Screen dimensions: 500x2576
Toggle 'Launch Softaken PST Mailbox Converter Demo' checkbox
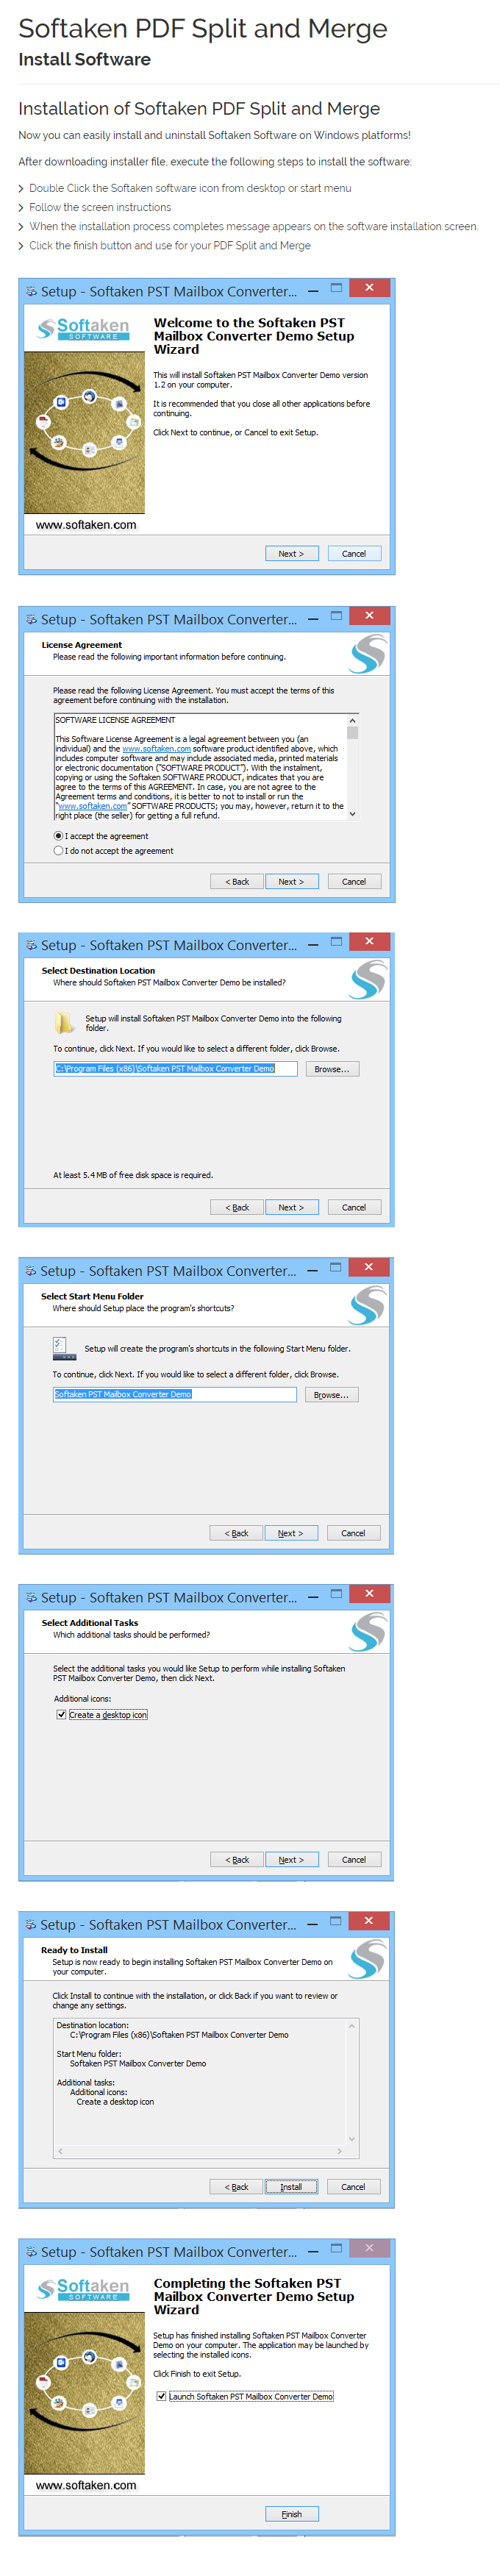(161, 2396)
